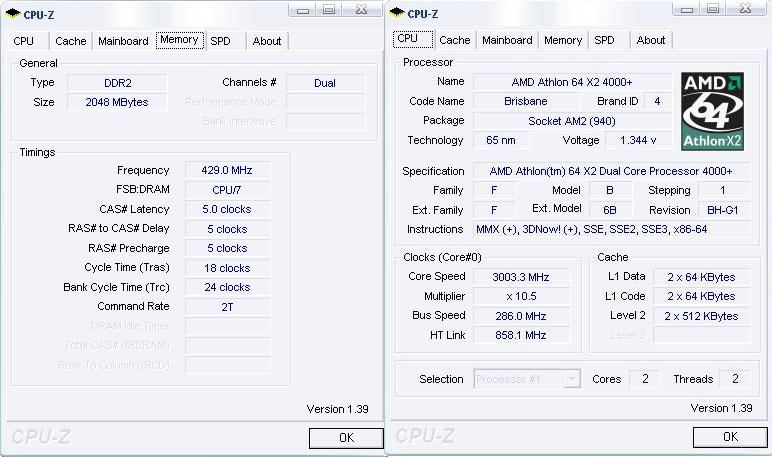772x458 pixels.
Task: Select the CPU tab in right CPU-Z window
Action: point(413,39)
